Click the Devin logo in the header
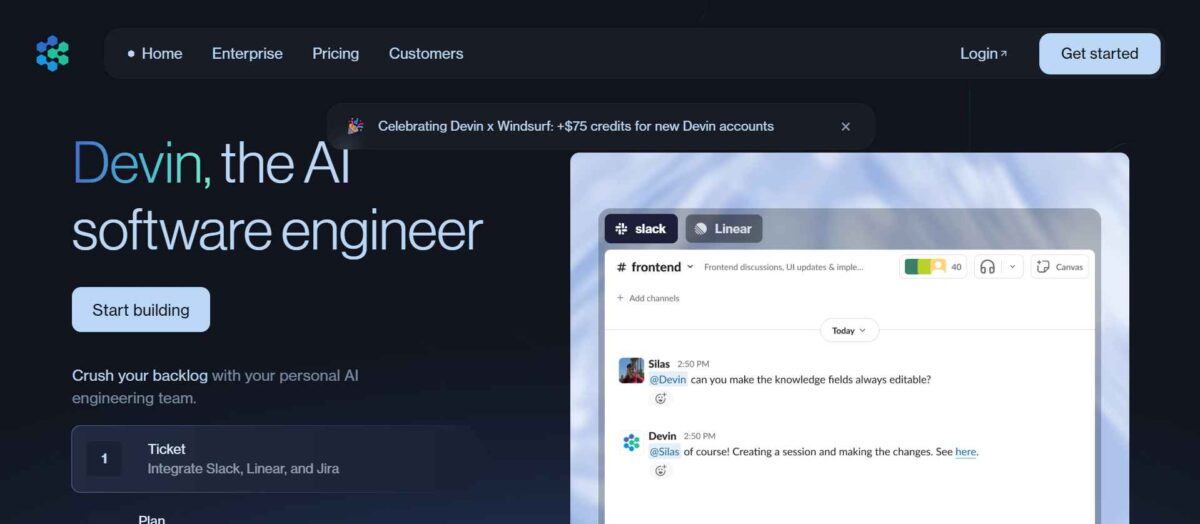The image size is (1200, 524). 52,54
